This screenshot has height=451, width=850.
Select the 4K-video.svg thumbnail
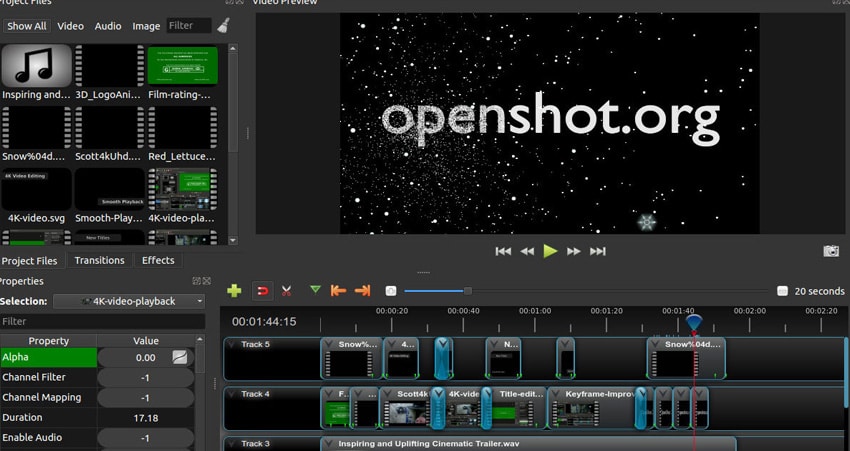36,189
